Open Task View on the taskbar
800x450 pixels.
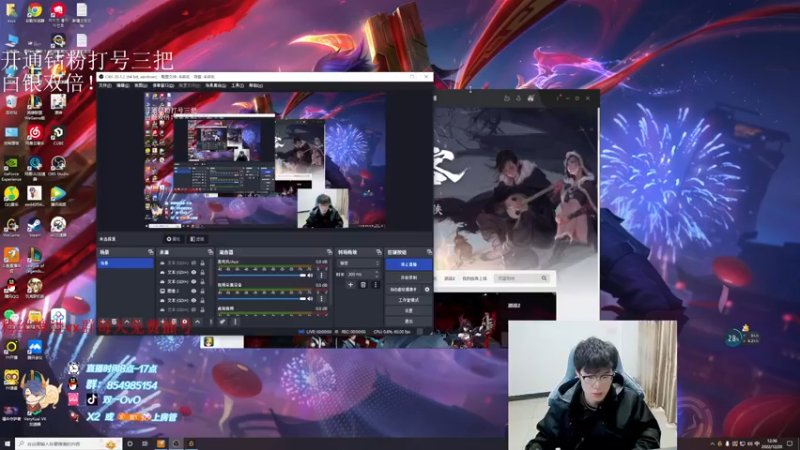tap(145, 444)
